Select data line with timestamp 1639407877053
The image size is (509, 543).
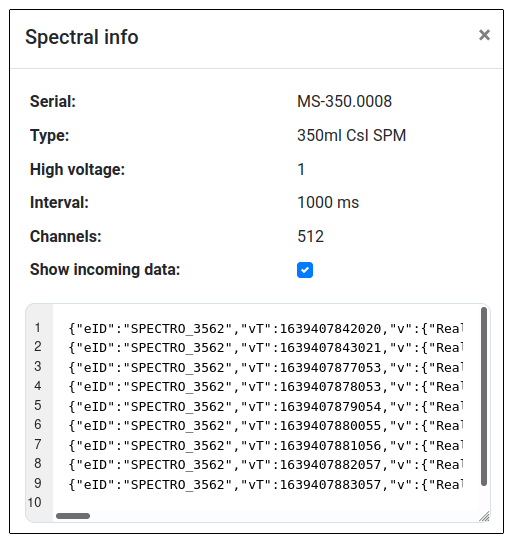[266, 367]
